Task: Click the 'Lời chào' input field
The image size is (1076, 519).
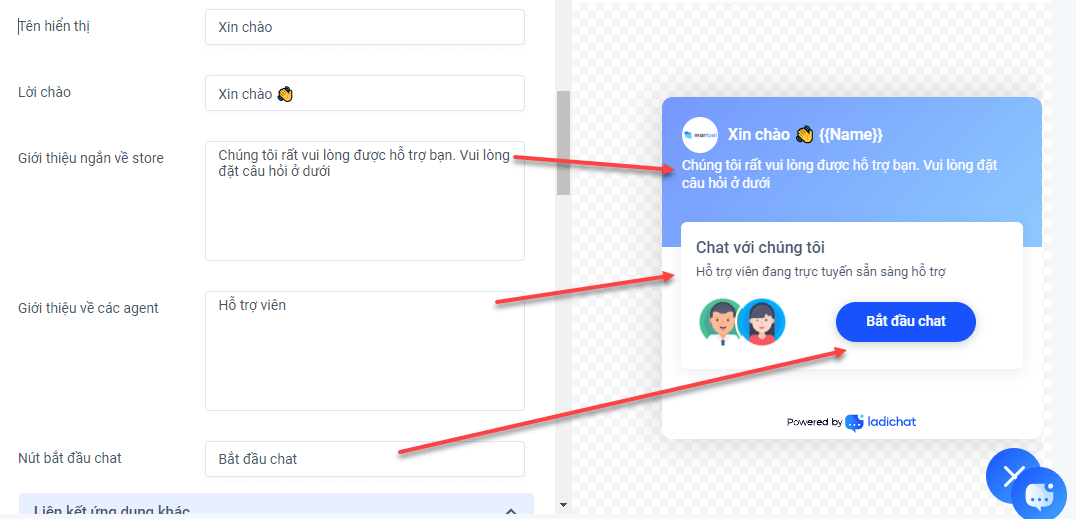Action: pos(364,93)
